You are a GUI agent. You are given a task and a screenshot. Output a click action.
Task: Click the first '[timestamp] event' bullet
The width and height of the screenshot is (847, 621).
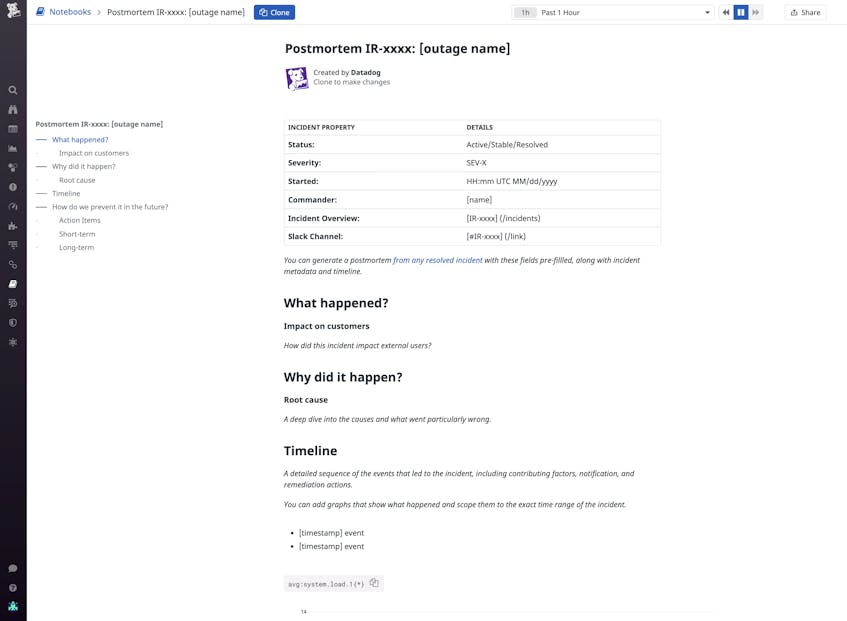(x=331, y=533)
